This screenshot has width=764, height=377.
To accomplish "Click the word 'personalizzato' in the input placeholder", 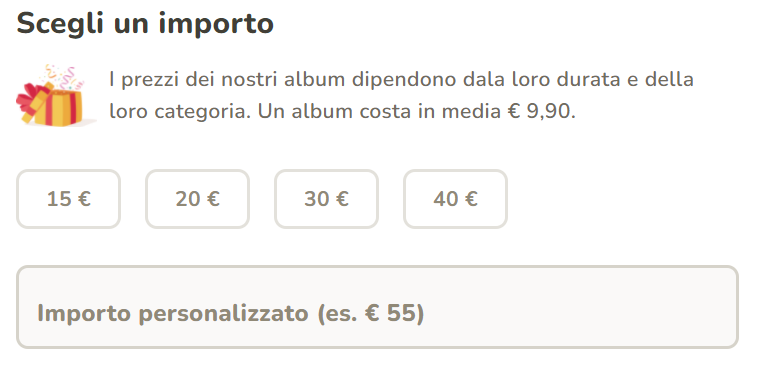I will tap(224, 314).
